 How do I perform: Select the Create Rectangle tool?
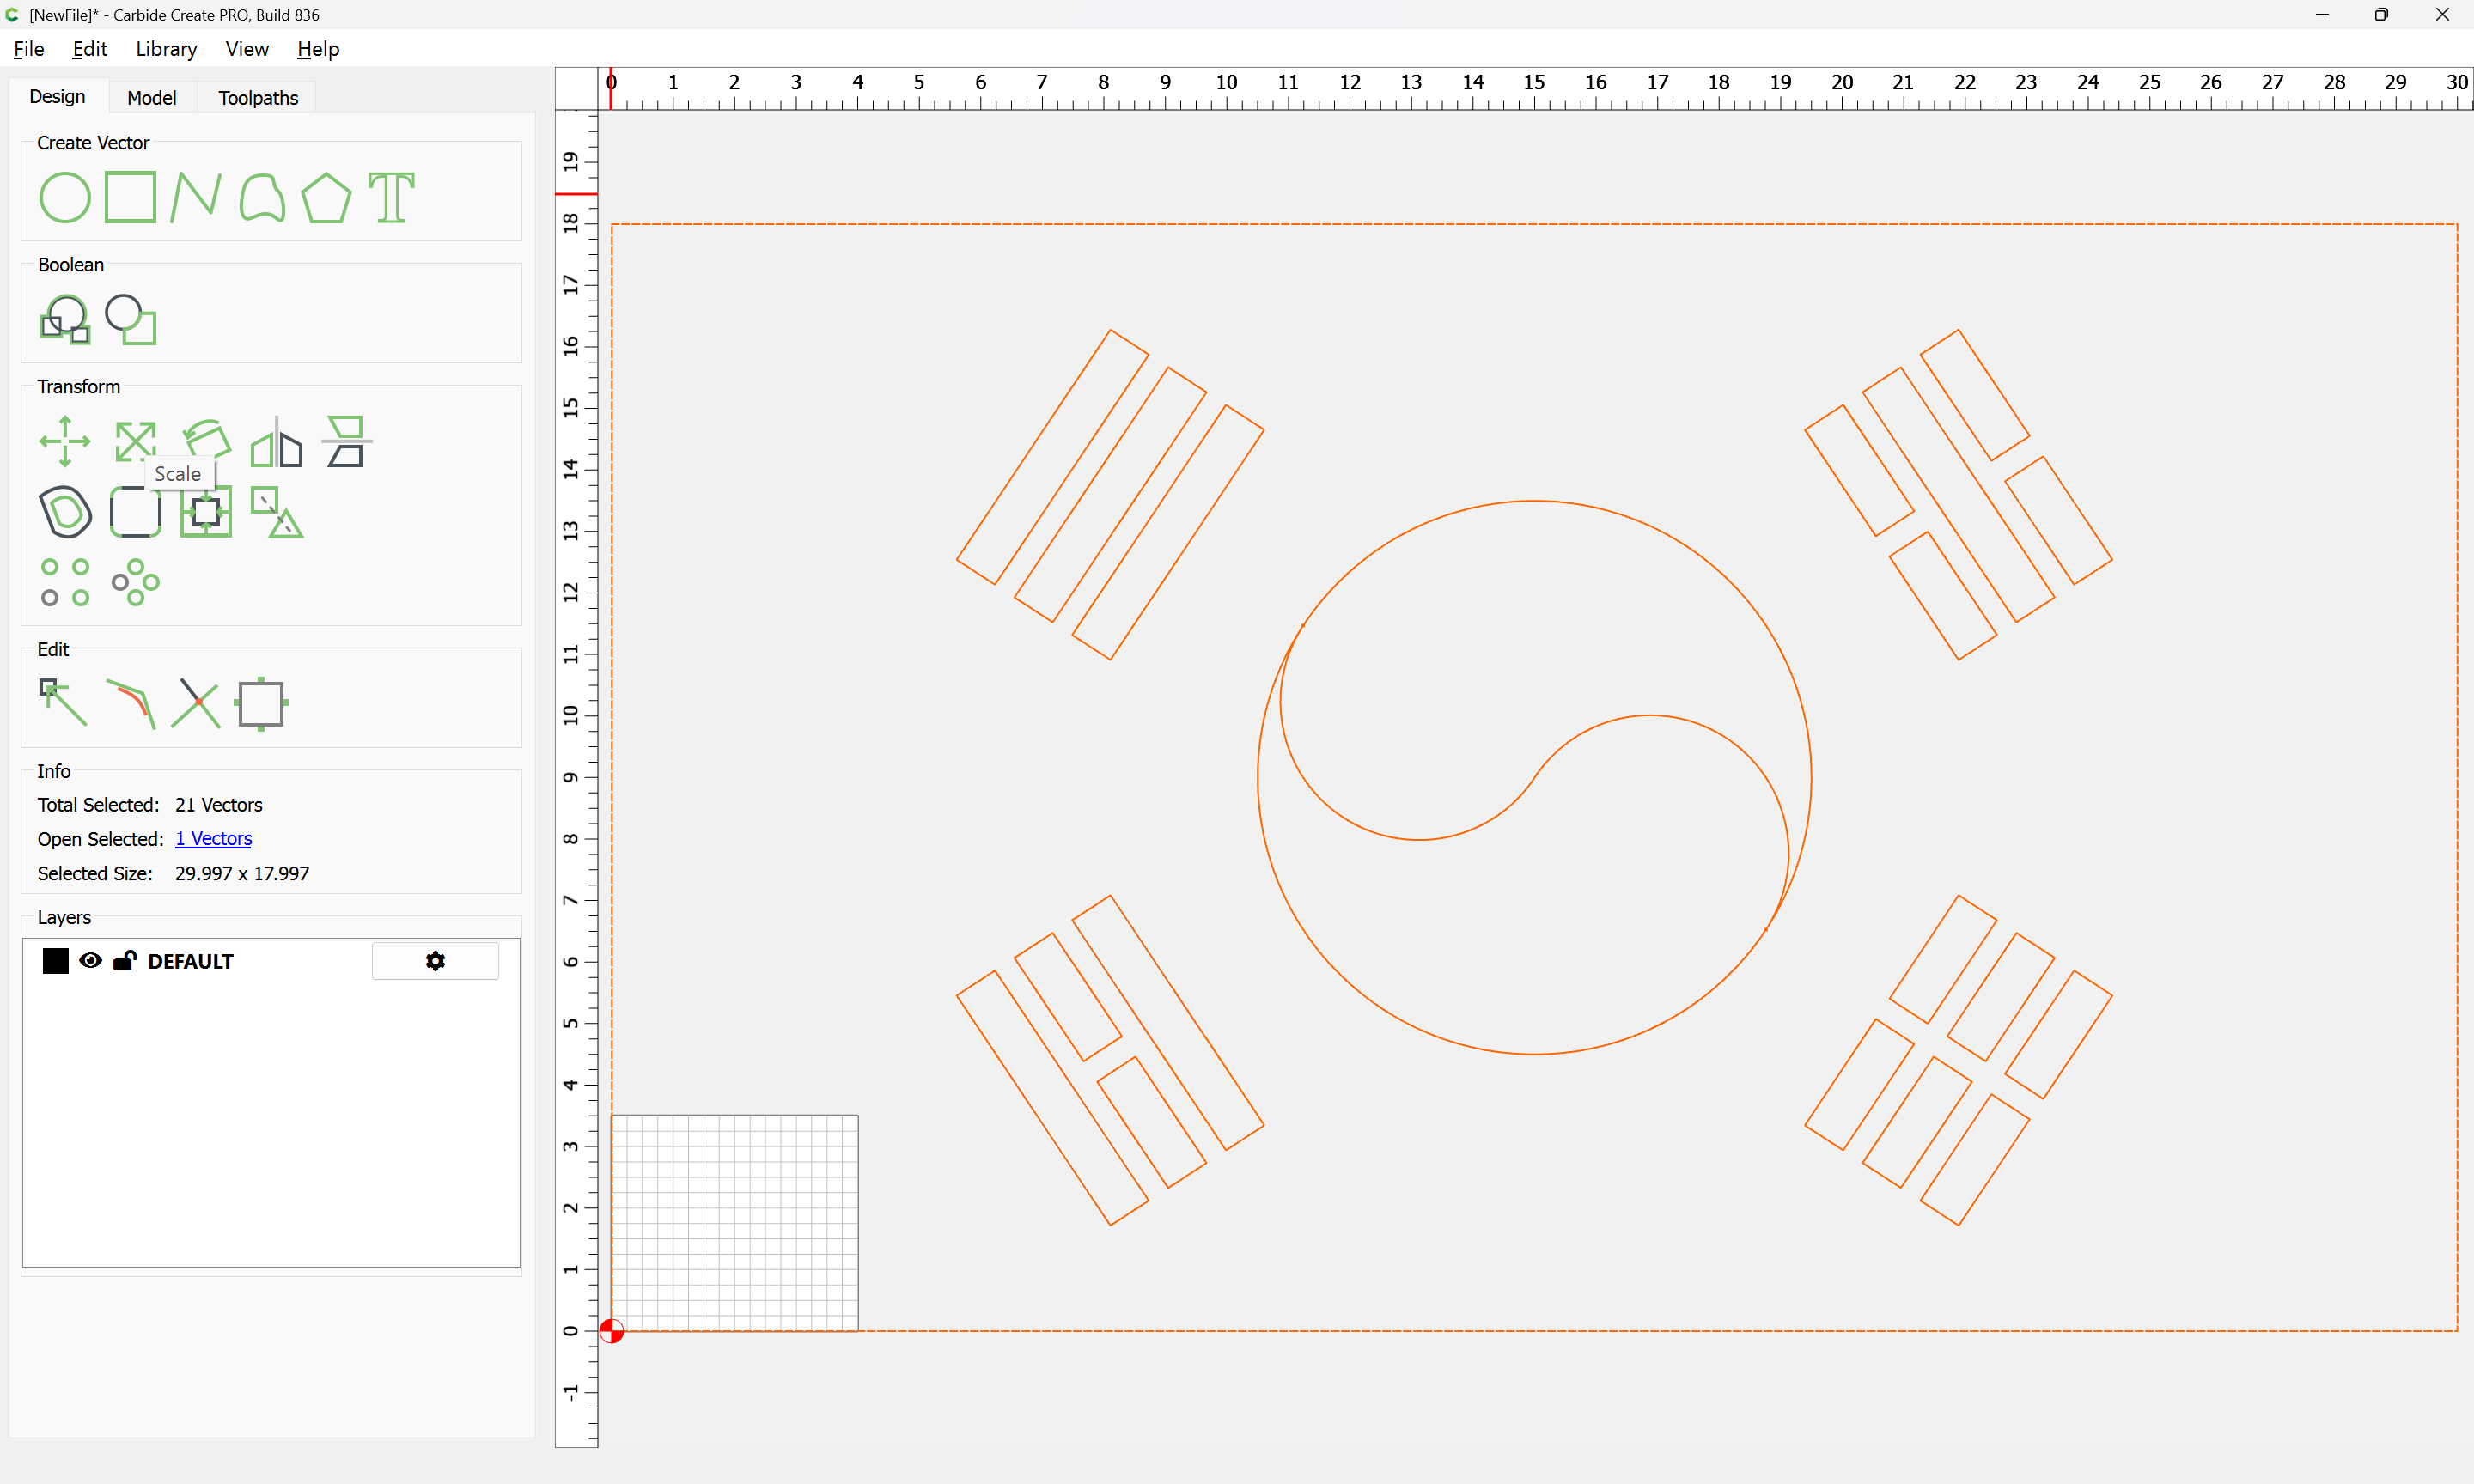click(130, 197)
